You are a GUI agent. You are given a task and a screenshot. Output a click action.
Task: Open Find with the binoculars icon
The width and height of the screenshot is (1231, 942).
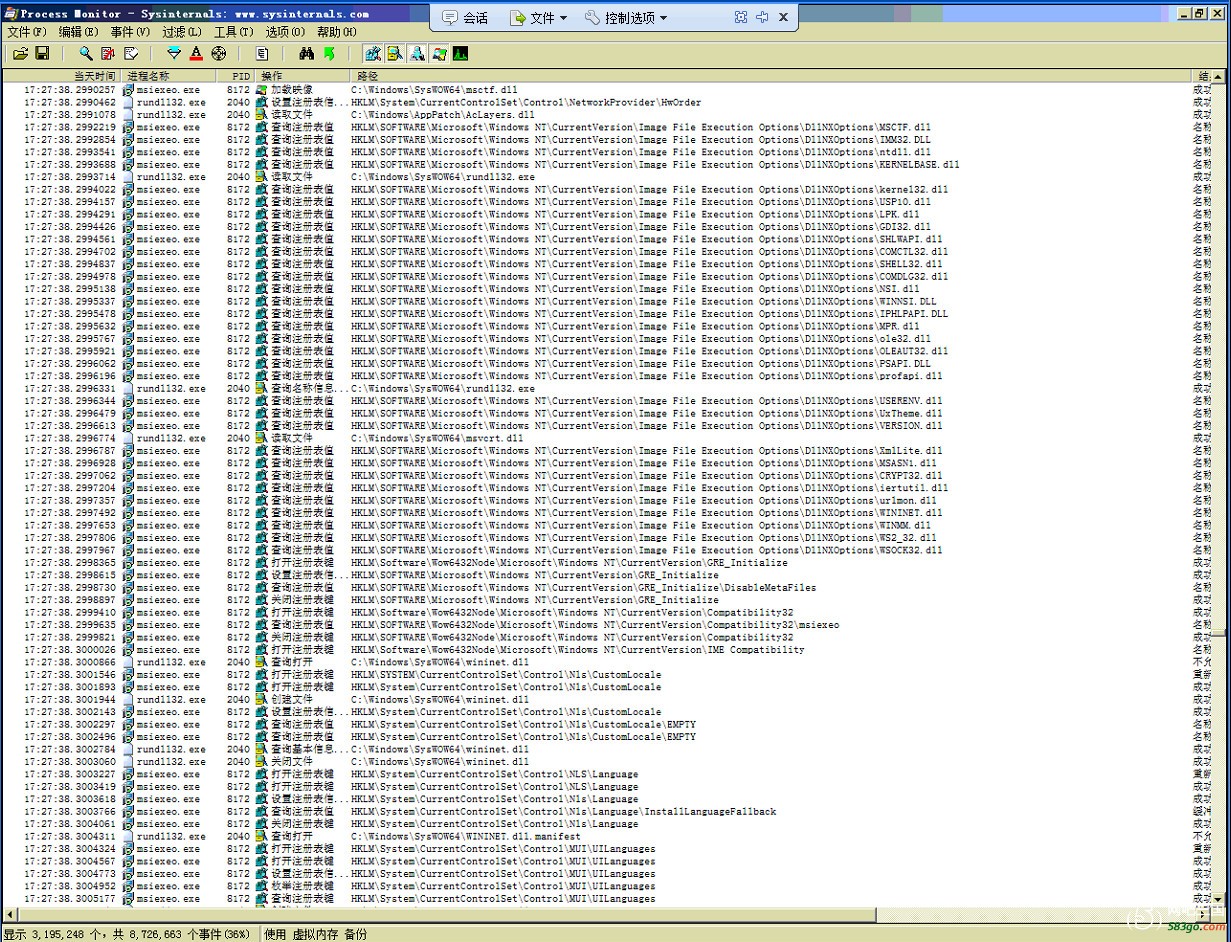pyautogui.click(x=306, y=53)
